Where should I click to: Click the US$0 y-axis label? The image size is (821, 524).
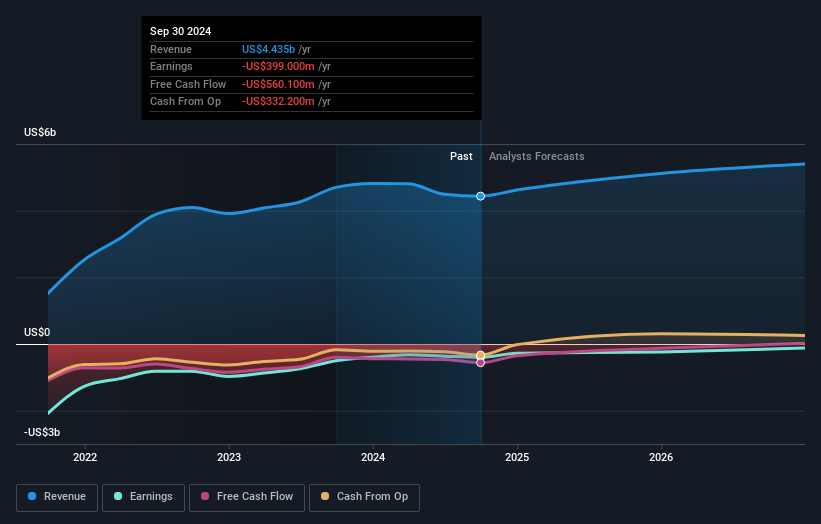[x=37, y=332]
